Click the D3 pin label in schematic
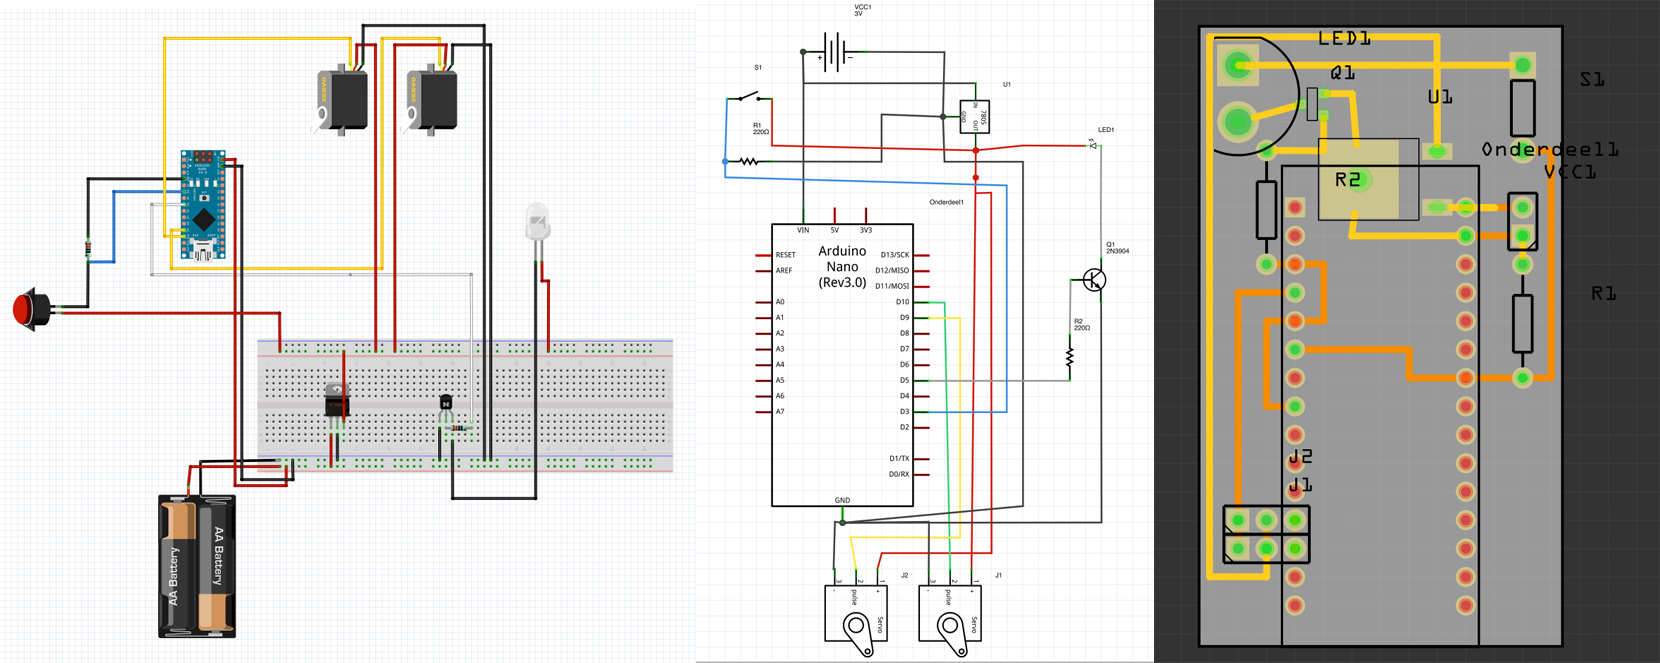The width and height of the screenshot is (1660, 663). pos(904,411)
